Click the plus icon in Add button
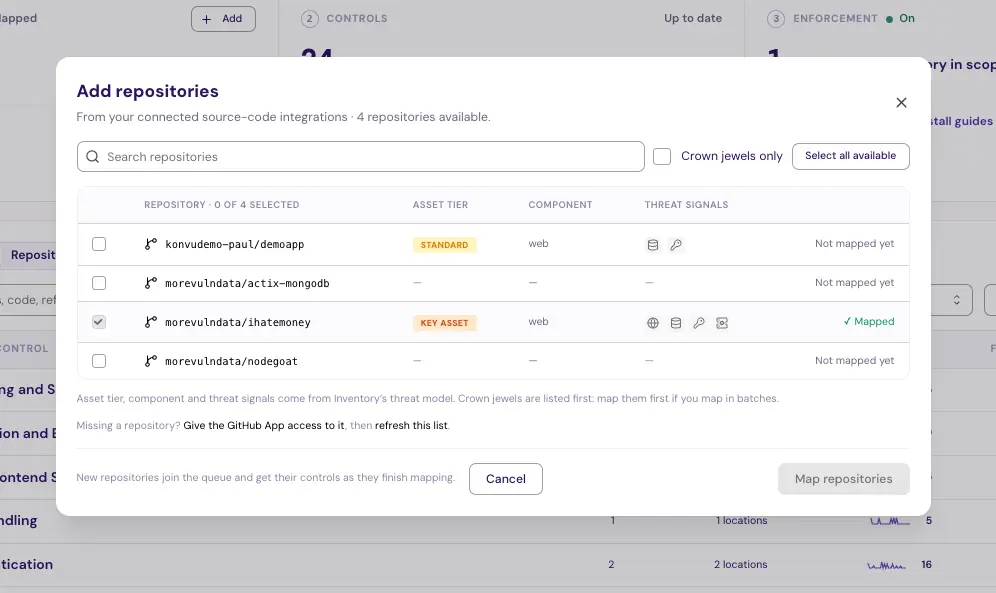 (x=206, y=19)
